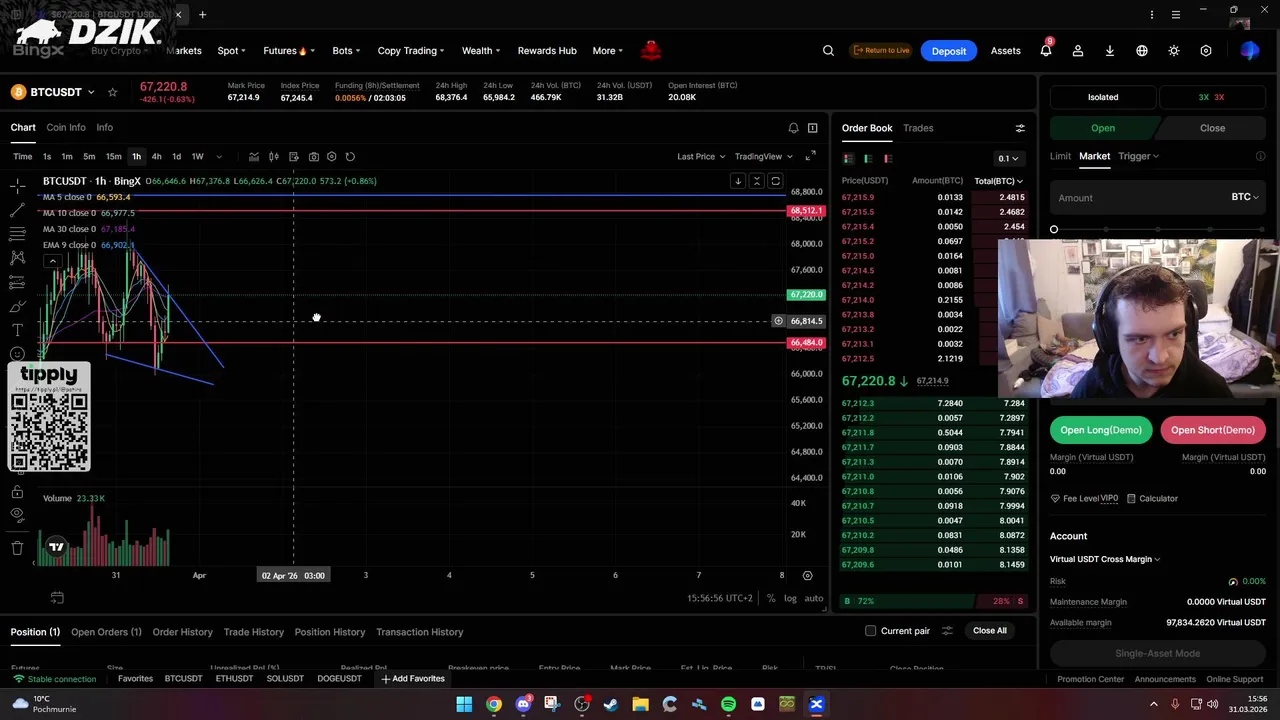This screenshot has height=720, width=1280.
Task: Favorite BTCUSDT with star icon
Action: pos(112,92)
